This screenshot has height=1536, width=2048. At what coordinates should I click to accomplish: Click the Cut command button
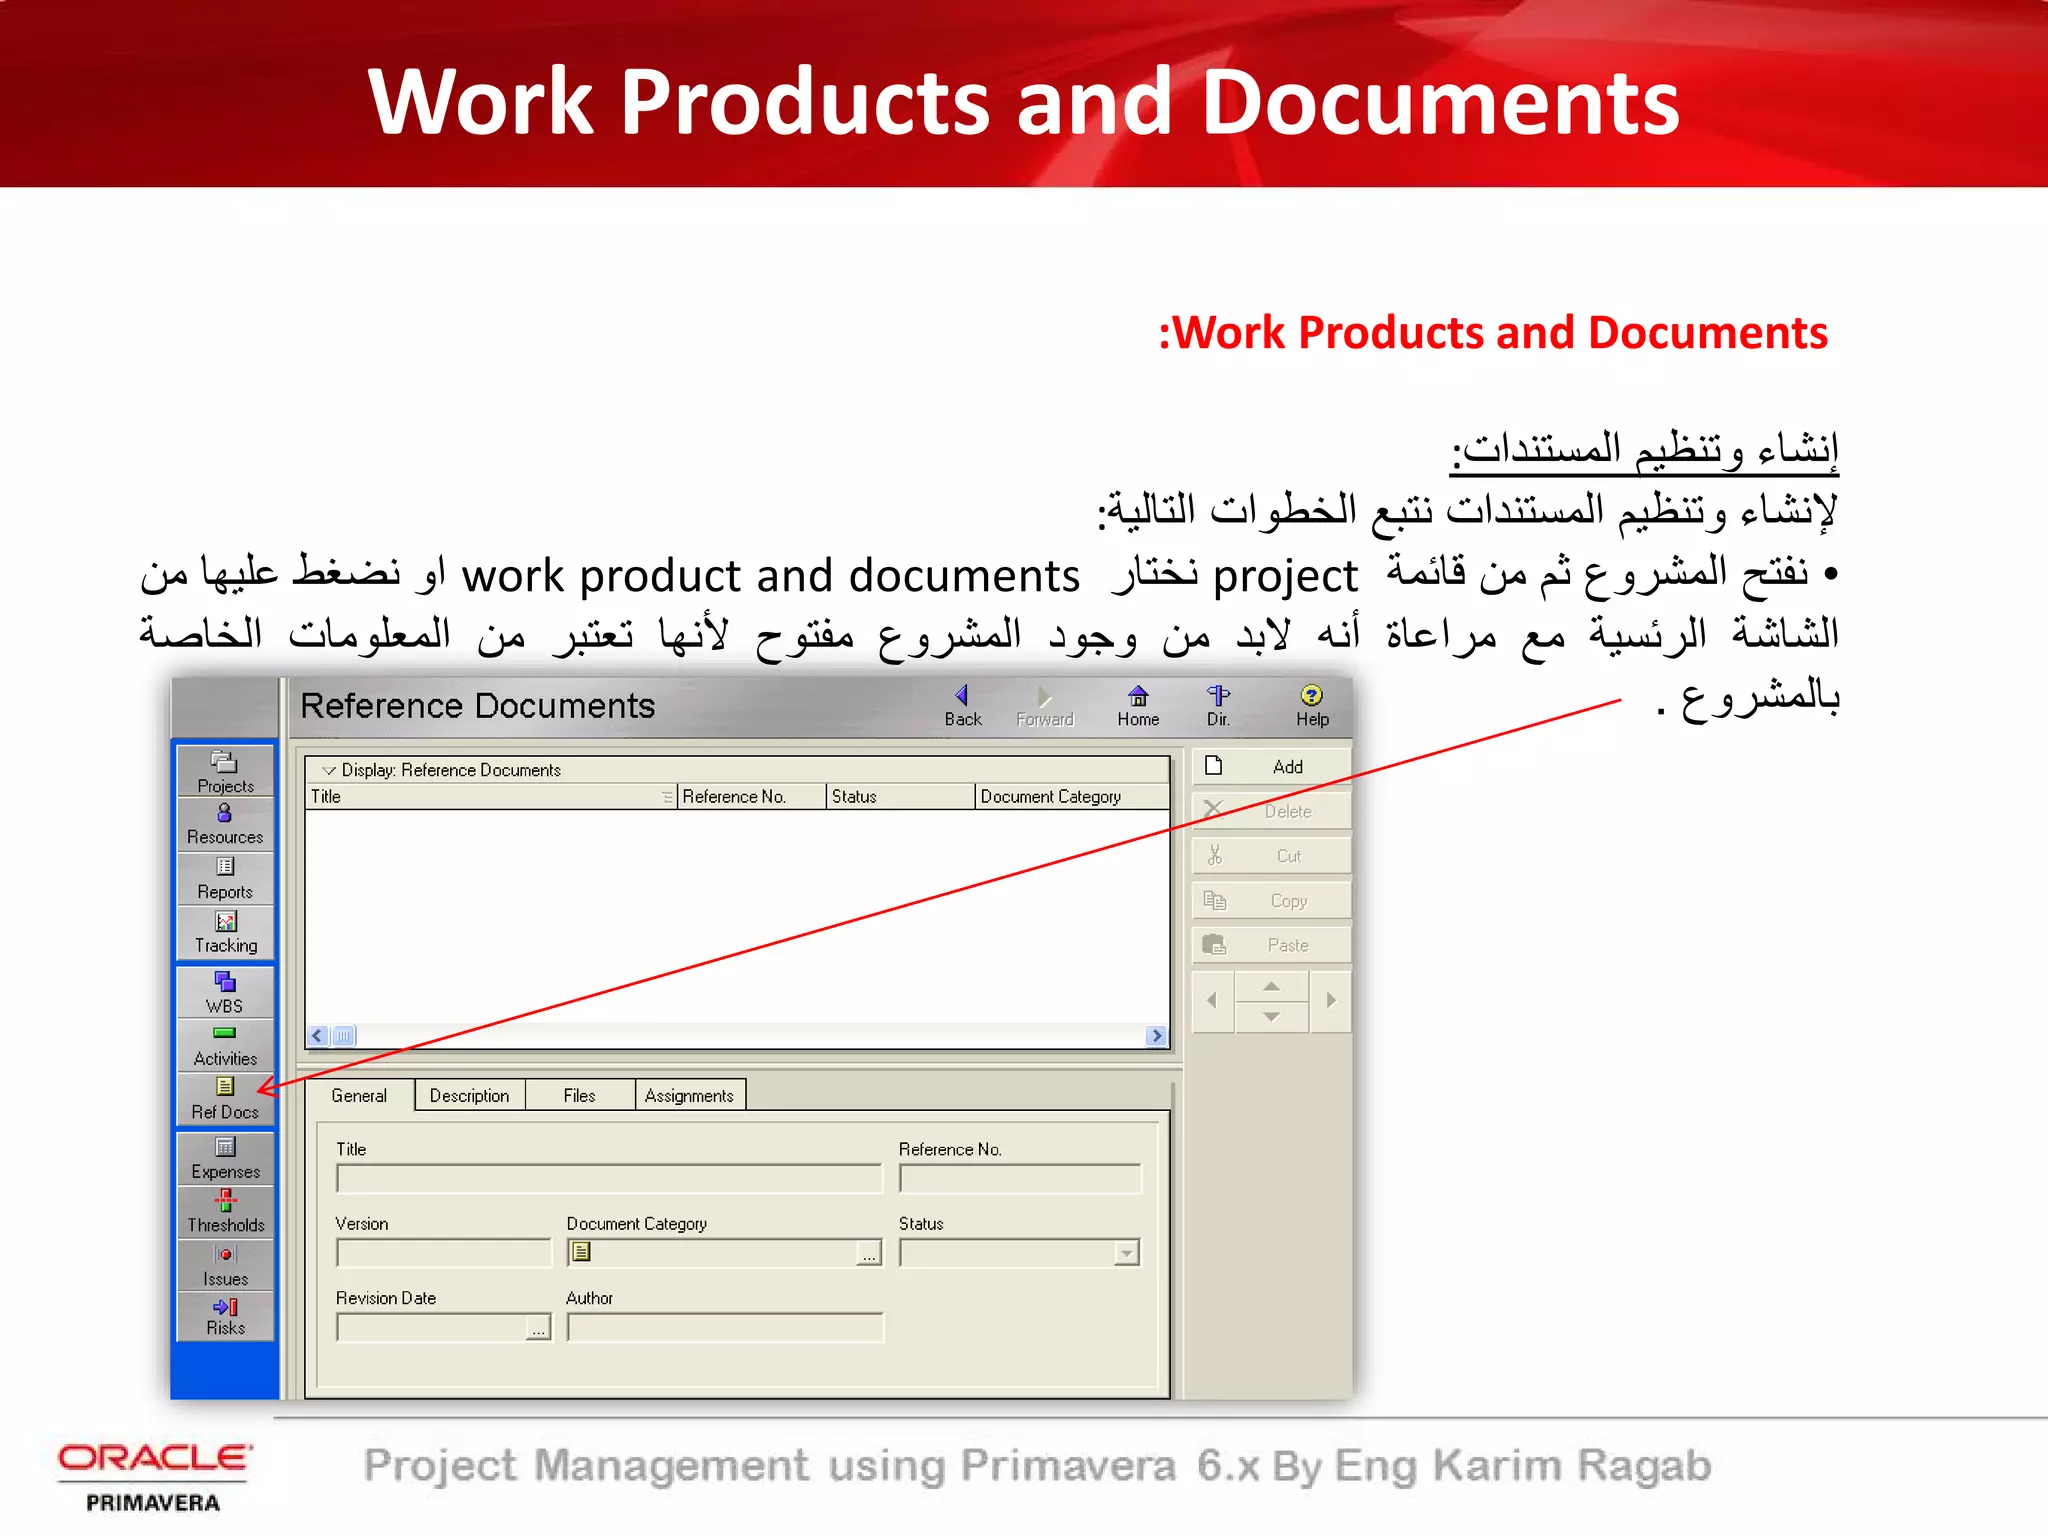click(x=1271, y=856)
